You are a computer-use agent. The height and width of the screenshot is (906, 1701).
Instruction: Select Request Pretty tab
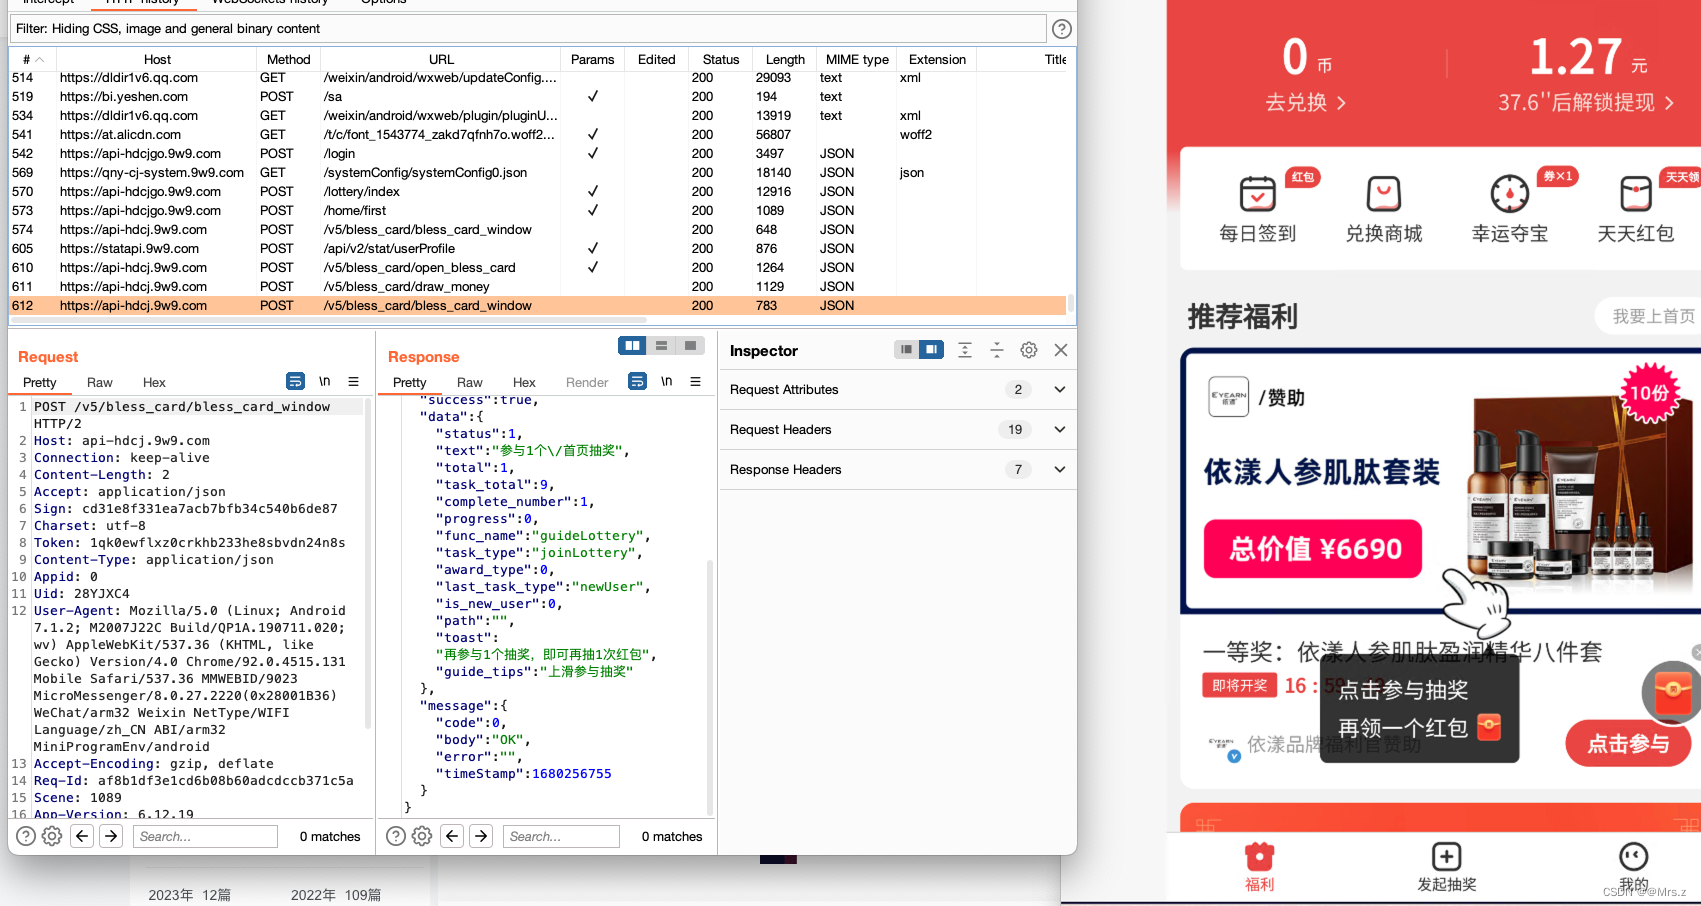(40, 382)
